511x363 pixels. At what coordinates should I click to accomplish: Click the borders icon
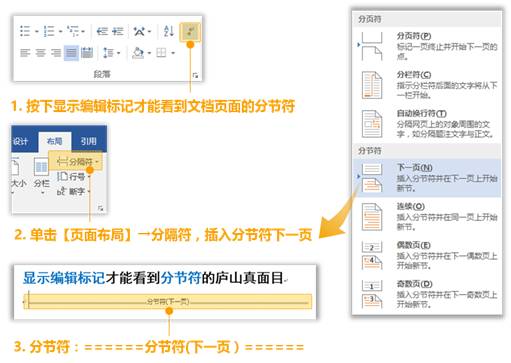[161, 53]
